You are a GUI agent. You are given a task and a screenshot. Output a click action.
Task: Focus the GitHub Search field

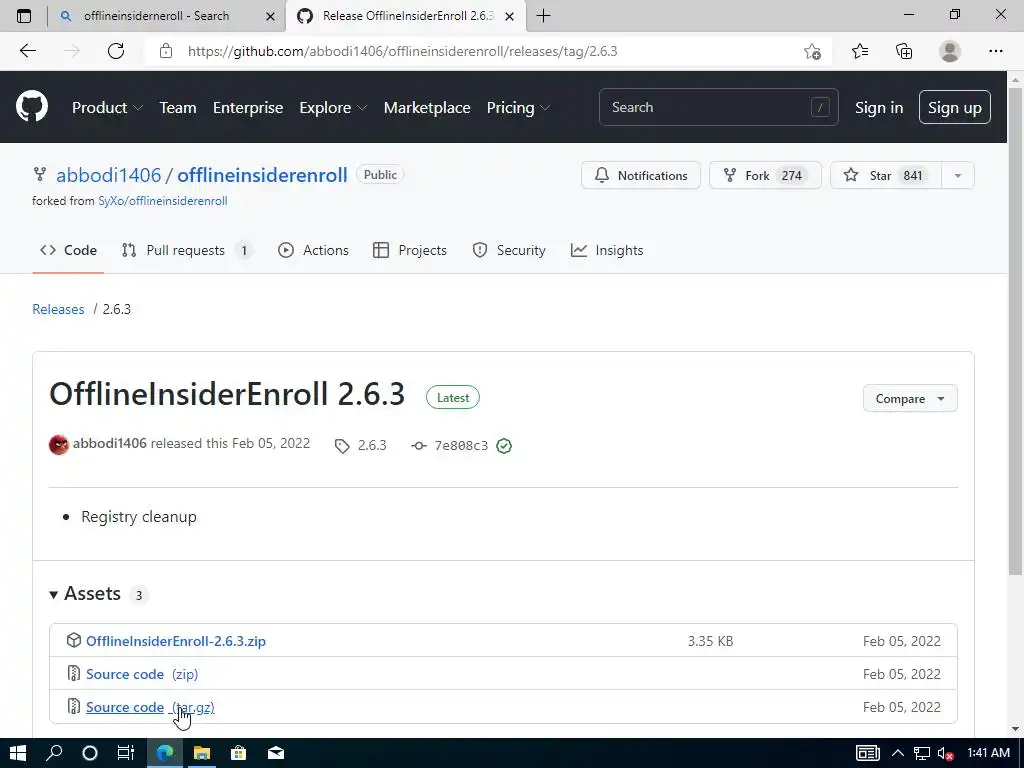point(718,107)
